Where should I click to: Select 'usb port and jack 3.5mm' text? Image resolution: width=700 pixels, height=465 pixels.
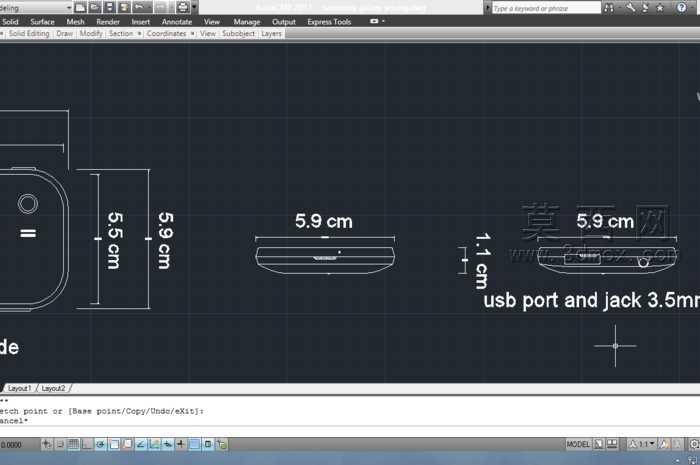click(592, 300)
